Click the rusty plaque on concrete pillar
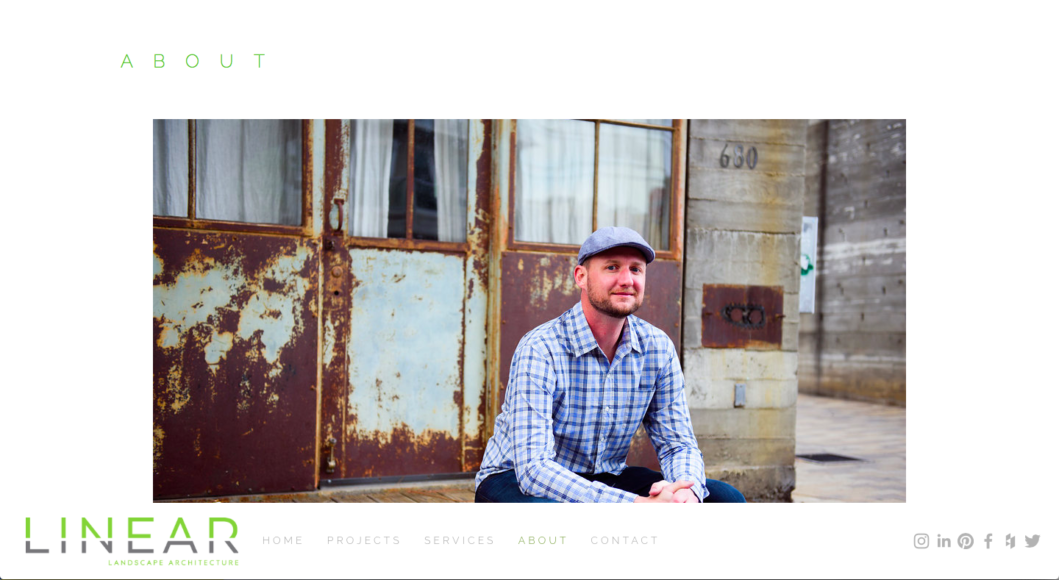 click(x=742, y=316)
